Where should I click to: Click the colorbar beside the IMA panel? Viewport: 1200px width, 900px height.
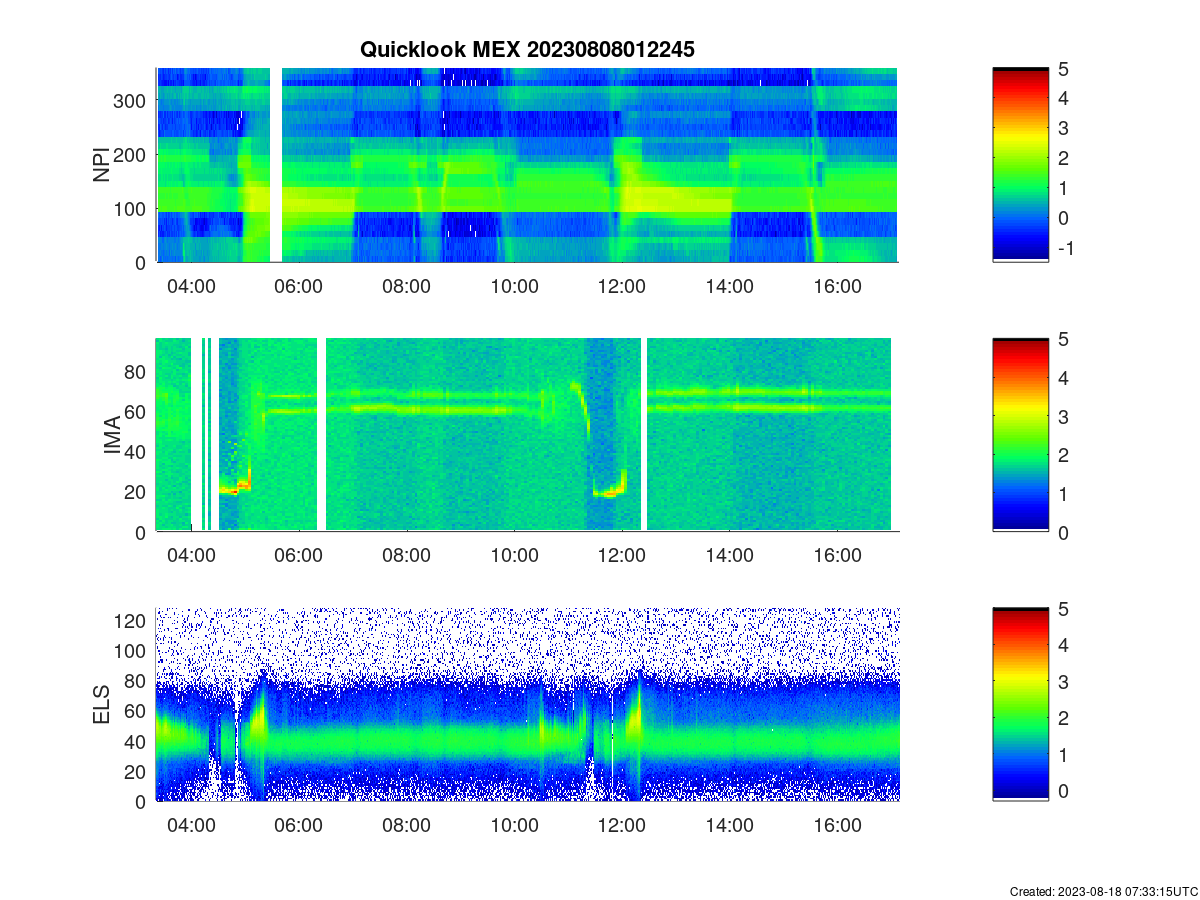(x=1020, y=435)
